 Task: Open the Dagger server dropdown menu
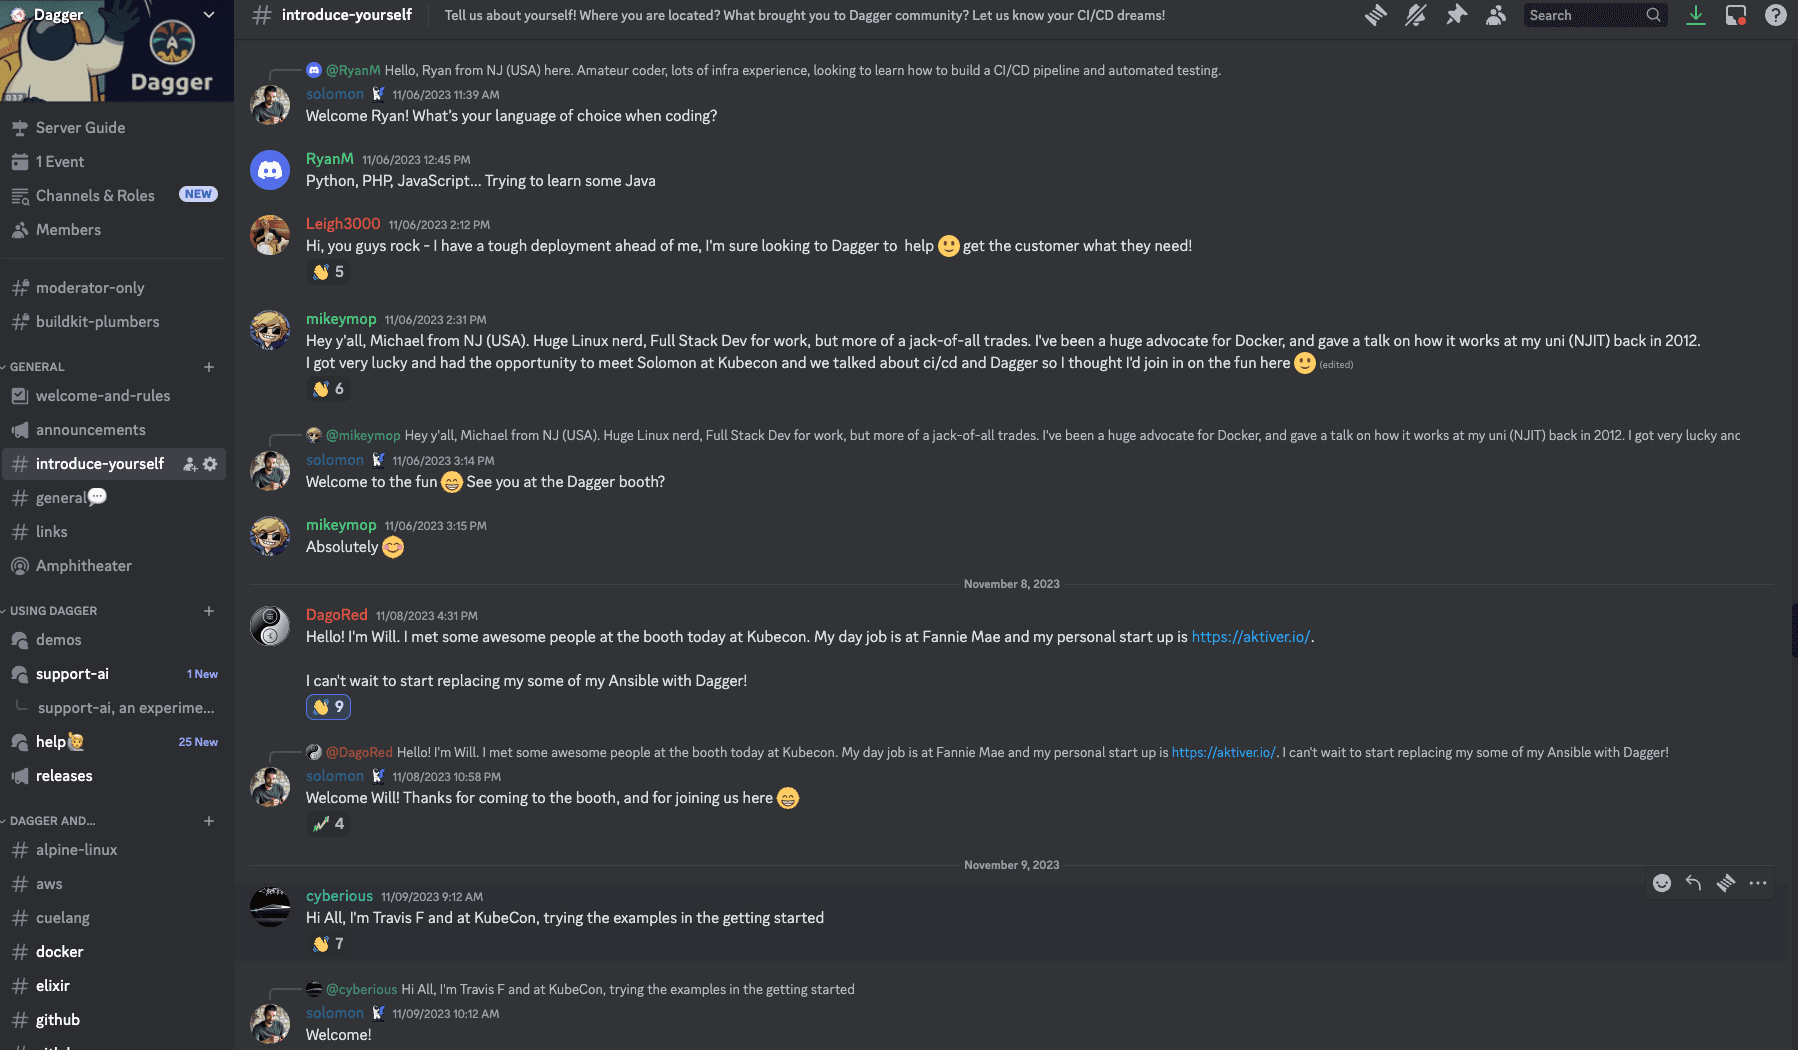(208, 15)
